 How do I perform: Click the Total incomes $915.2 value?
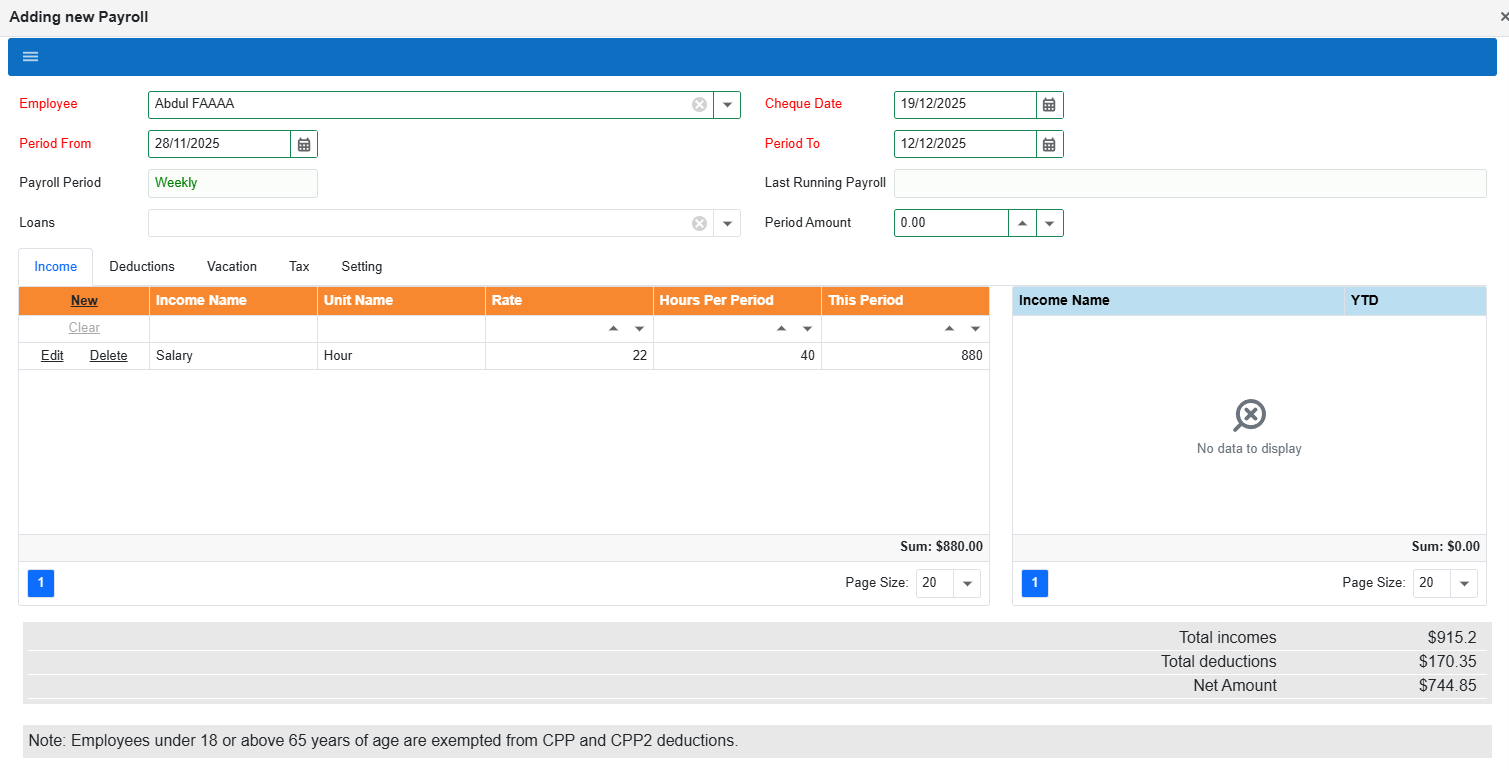tap(1452, 638)
